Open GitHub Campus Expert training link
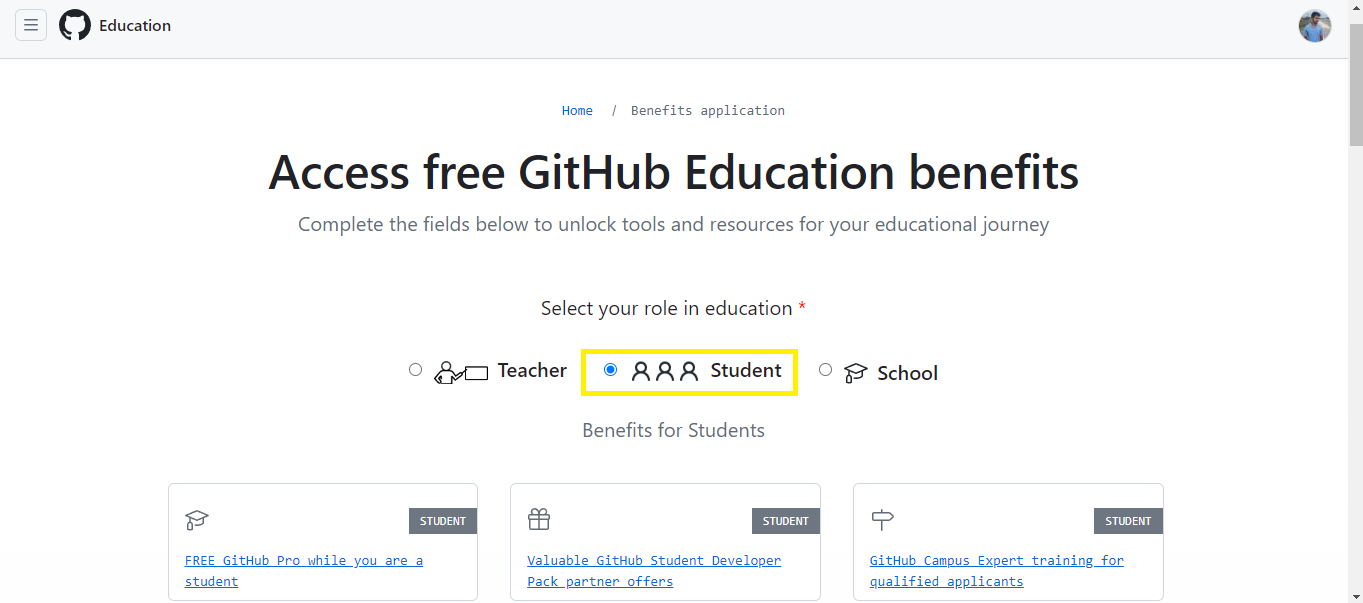 point(996,561)
